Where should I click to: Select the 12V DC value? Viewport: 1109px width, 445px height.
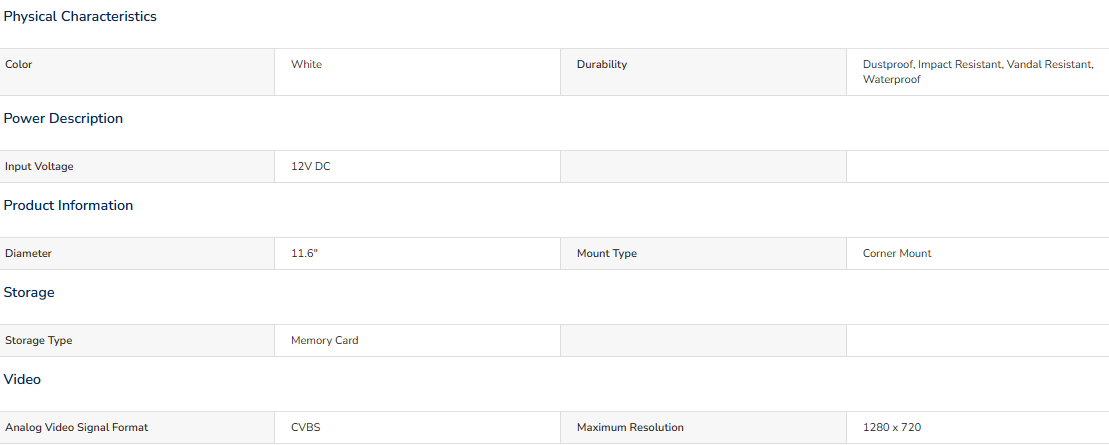click(310, 167)
